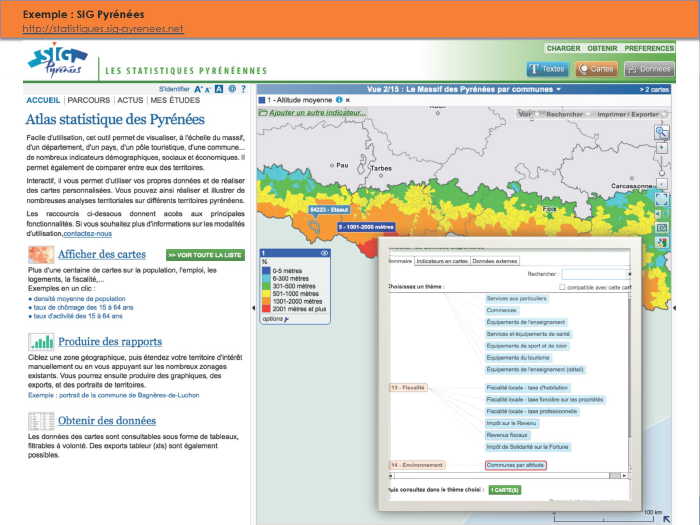This screenshot has width=700, height=525.
Task: Click the red 2001 mètres et plus swatch
Action: pyautogui.click(x=266, y=308)
